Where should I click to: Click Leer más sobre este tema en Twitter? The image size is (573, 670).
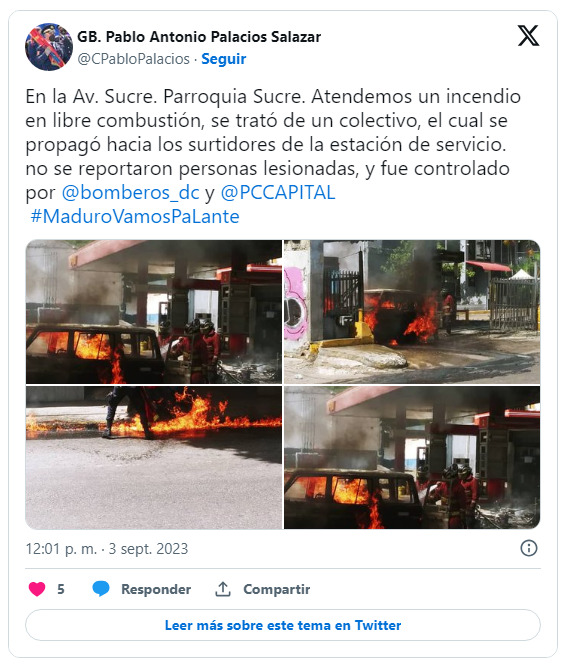coord(283,625)
